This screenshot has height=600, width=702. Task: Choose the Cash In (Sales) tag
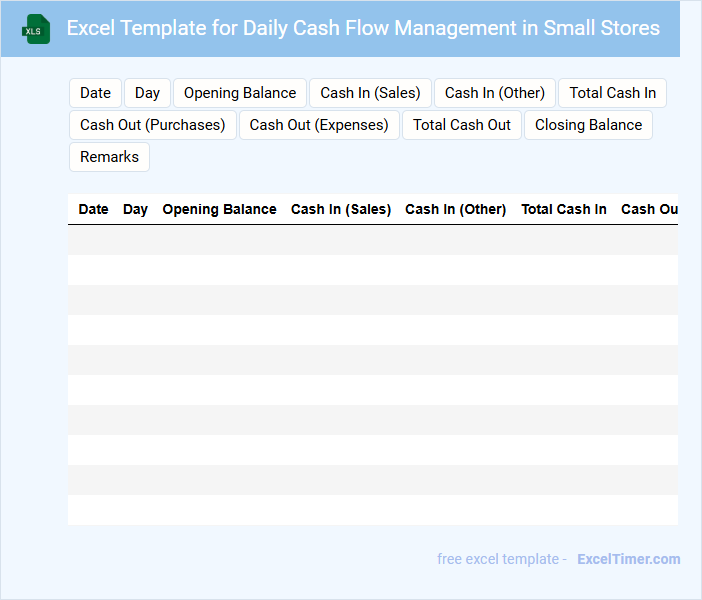click(x=370, y=93)
